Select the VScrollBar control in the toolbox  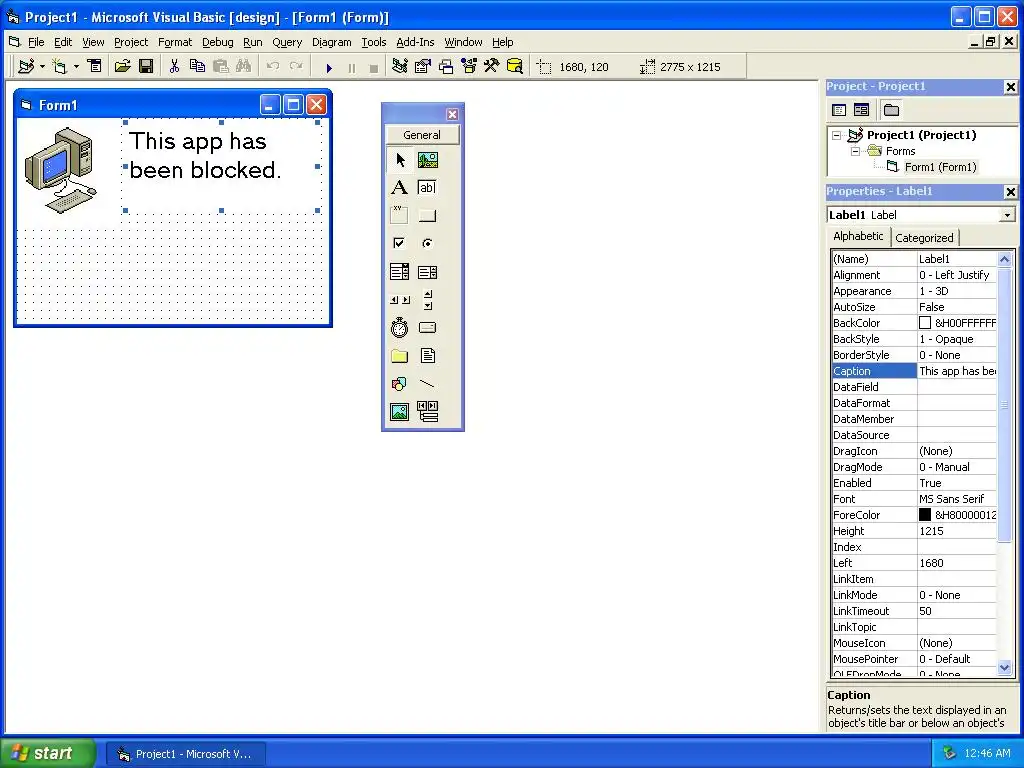[x=428, y=300]
